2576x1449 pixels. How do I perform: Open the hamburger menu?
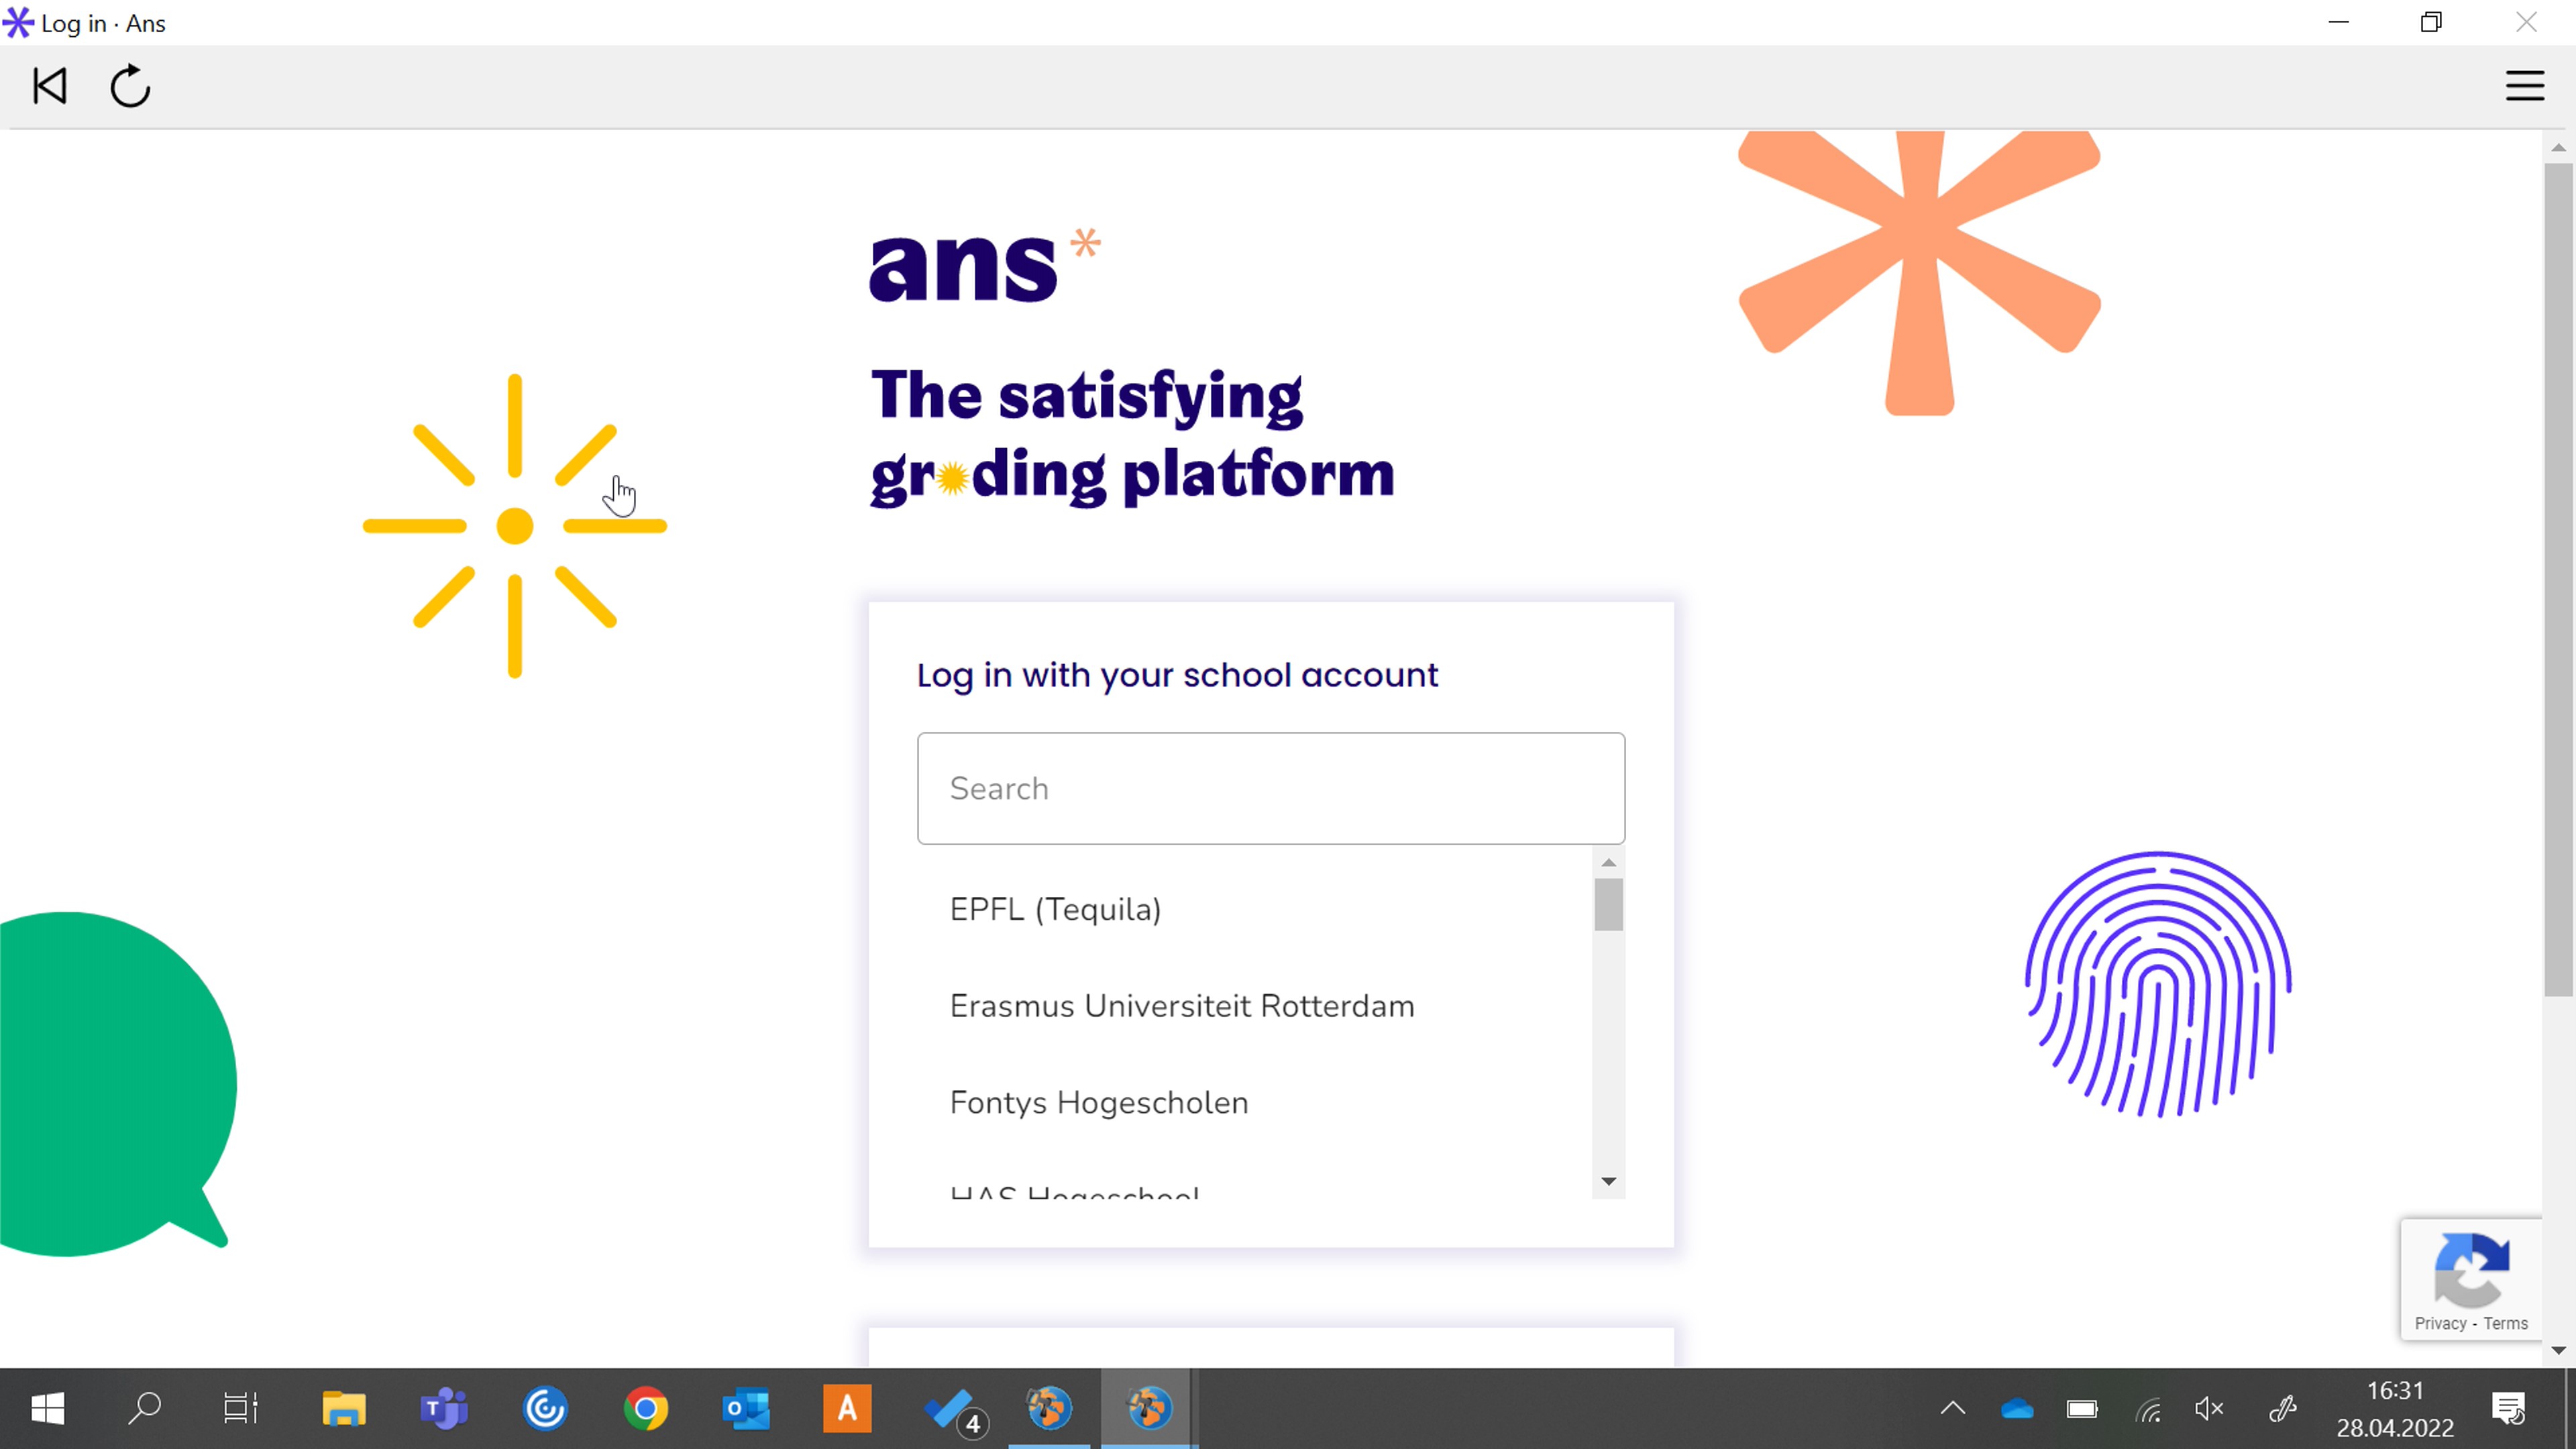(2524, 86)
